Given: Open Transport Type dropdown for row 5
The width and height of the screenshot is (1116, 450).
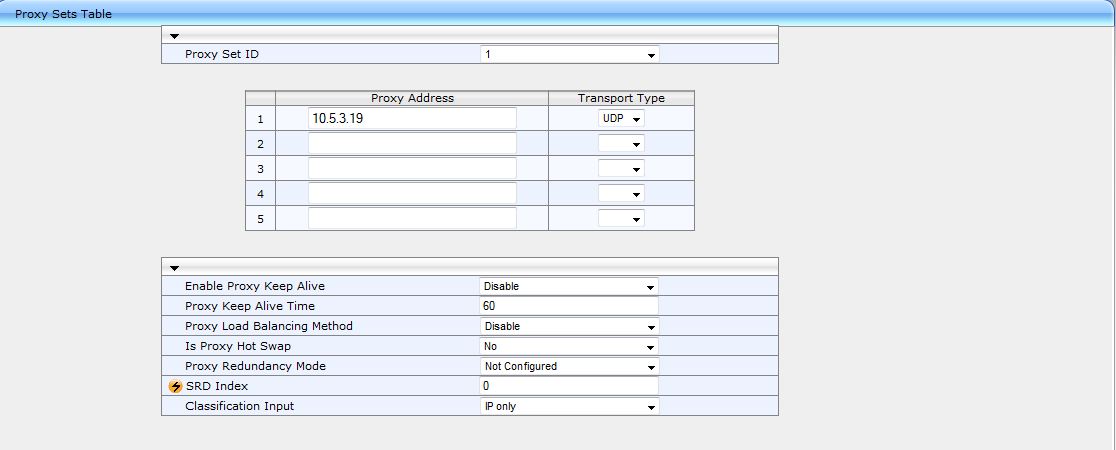Looking at the screenshot, I should point(621,219).
